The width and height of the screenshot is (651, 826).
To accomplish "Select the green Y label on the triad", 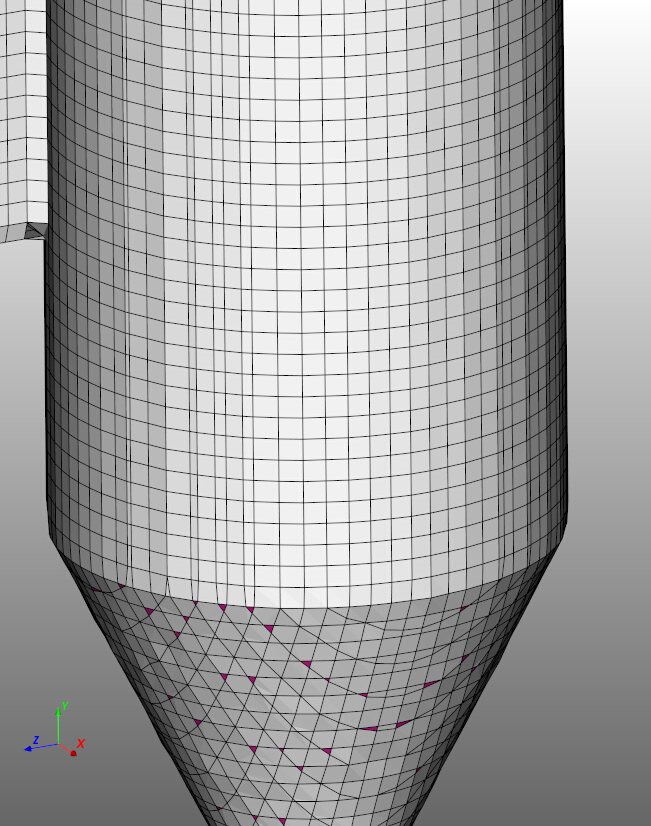I will [x=64, y=706].
